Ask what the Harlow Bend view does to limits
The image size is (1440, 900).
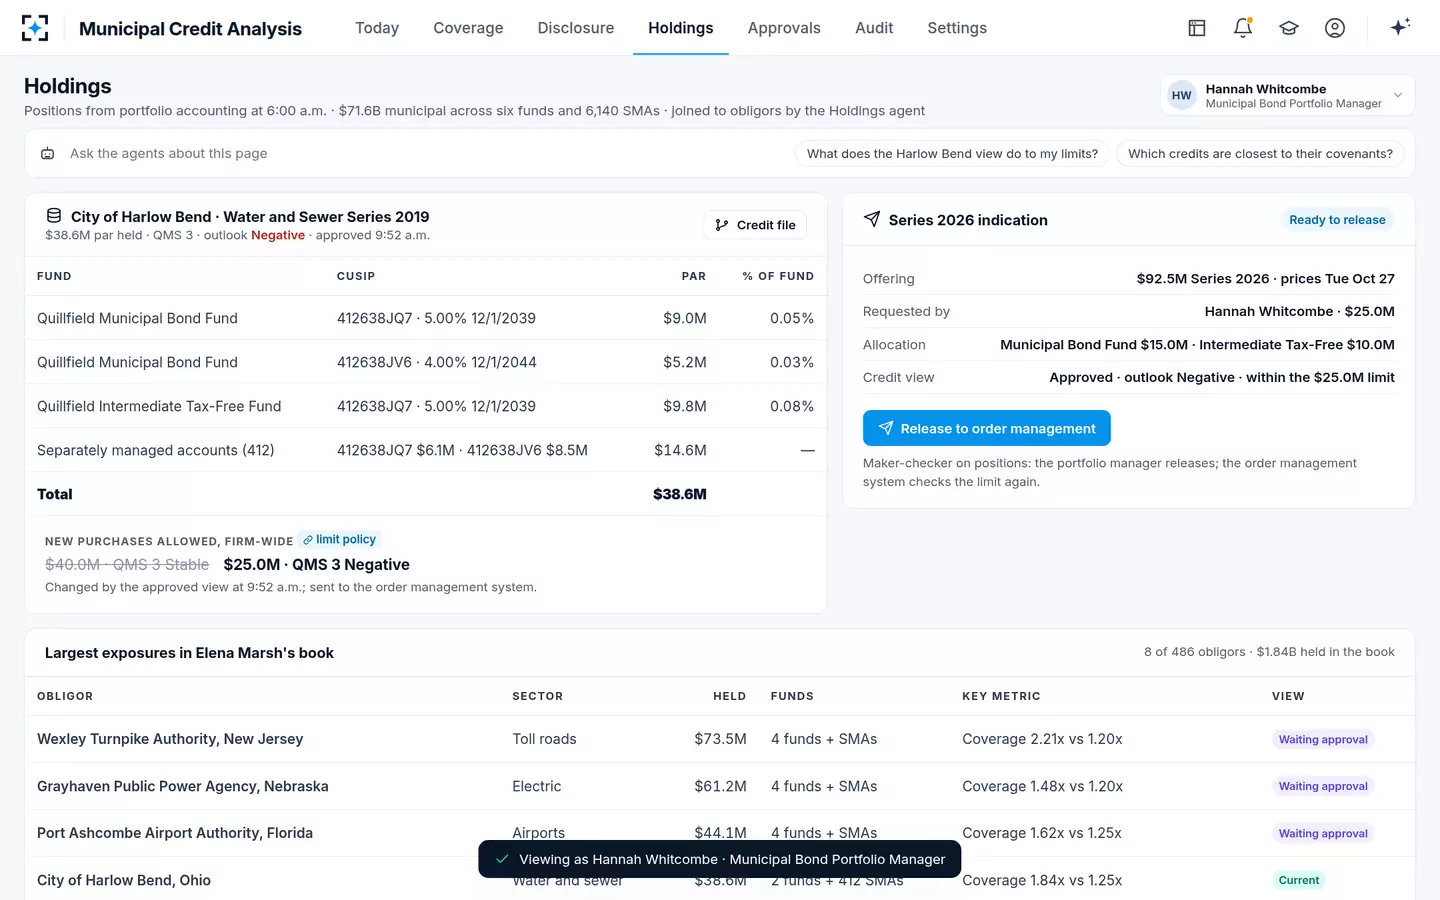952,154
